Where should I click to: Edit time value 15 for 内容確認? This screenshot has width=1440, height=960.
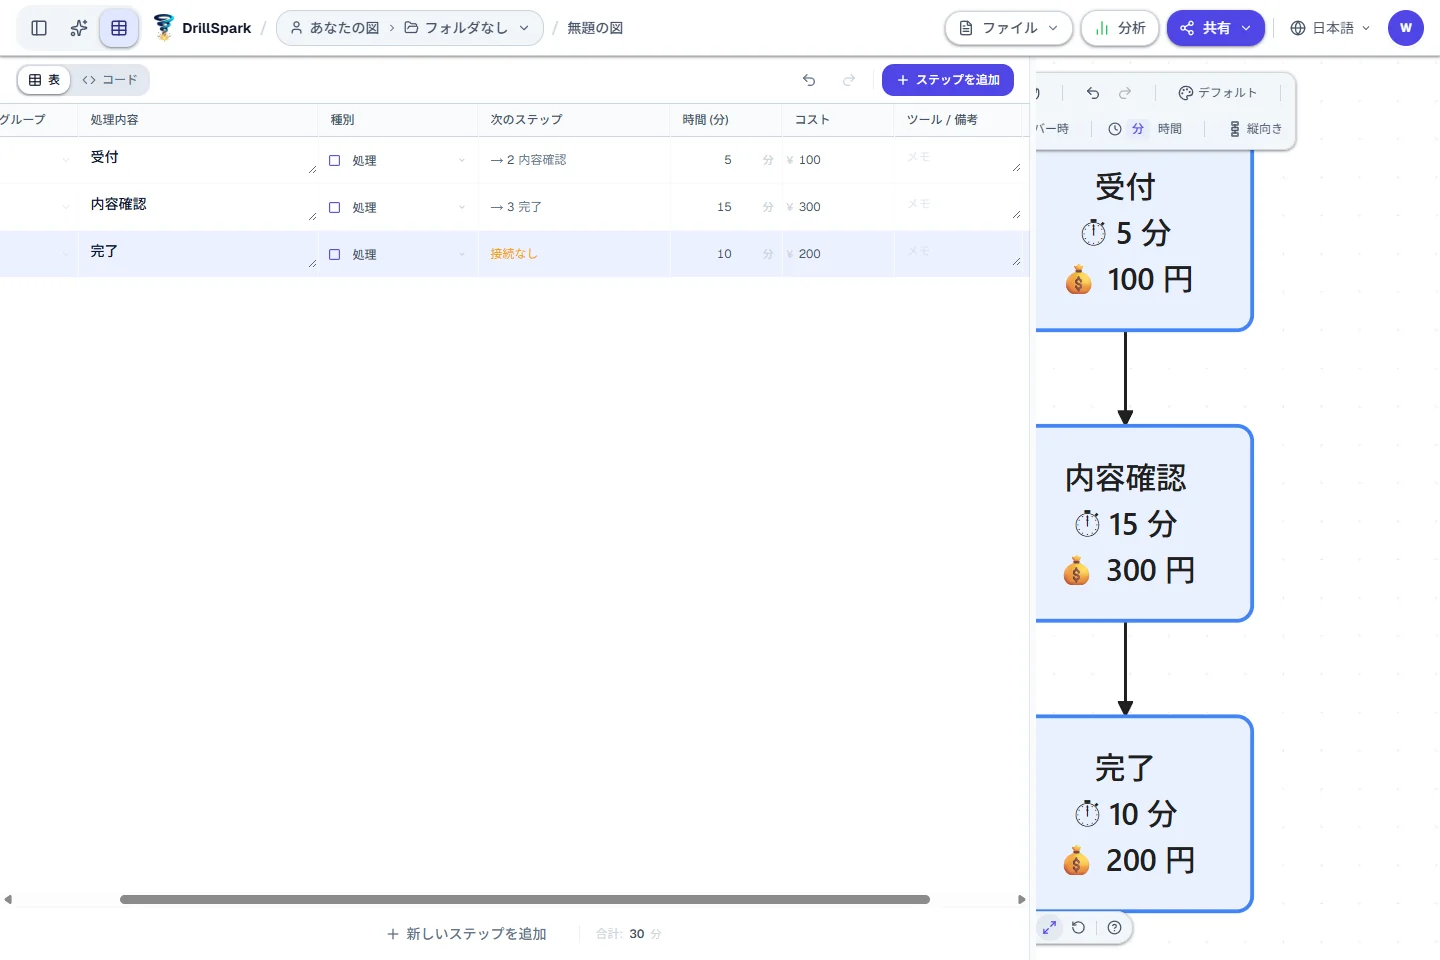[724, 207]
